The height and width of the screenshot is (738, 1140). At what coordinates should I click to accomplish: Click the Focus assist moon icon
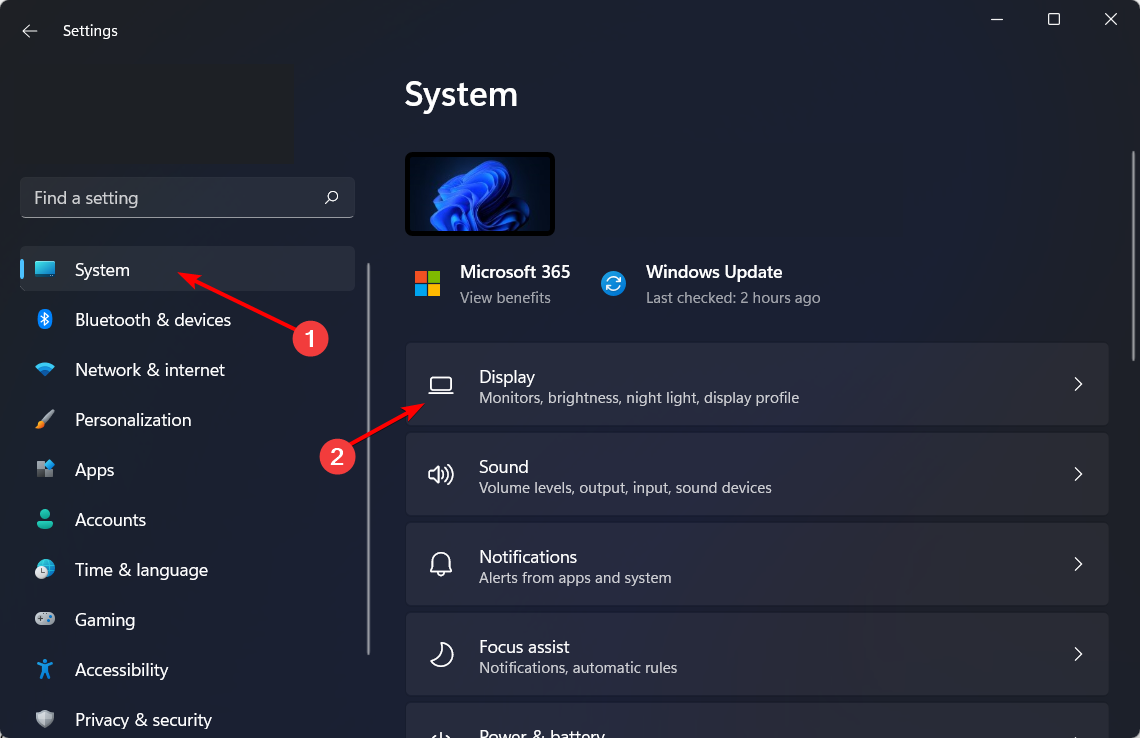click(441, 654)
